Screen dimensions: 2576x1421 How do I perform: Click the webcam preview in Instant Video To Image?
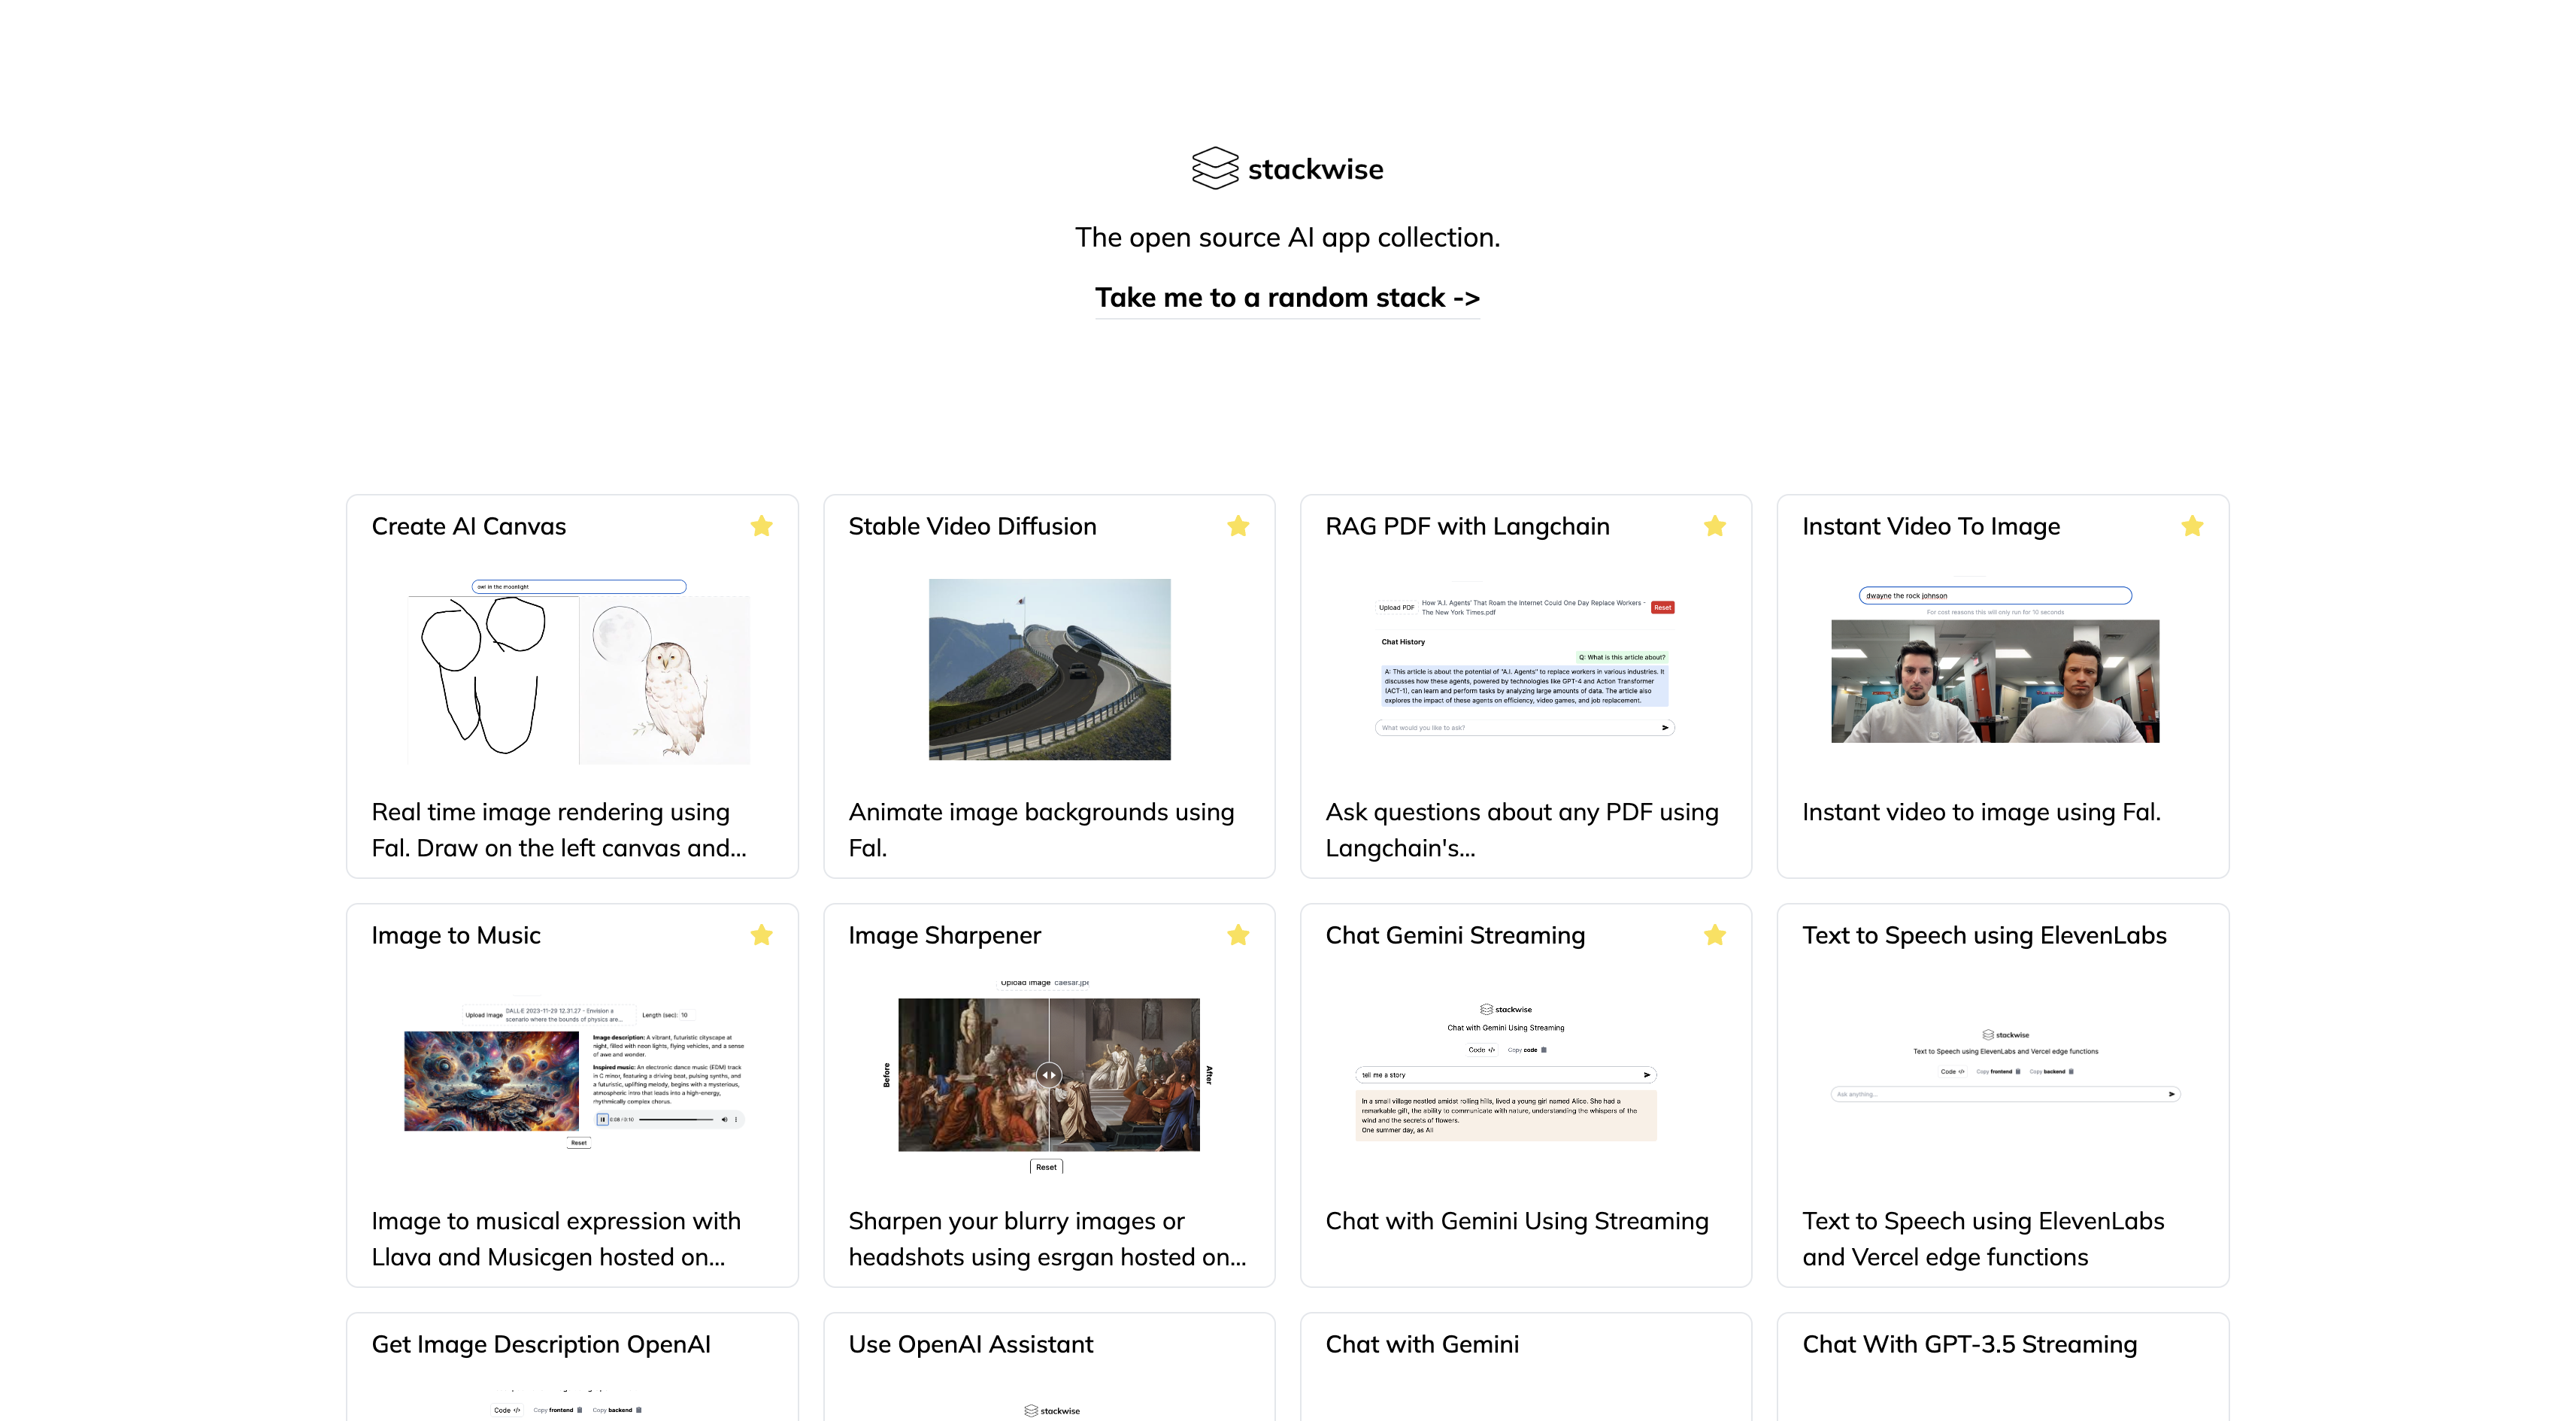coord(1994,681)
